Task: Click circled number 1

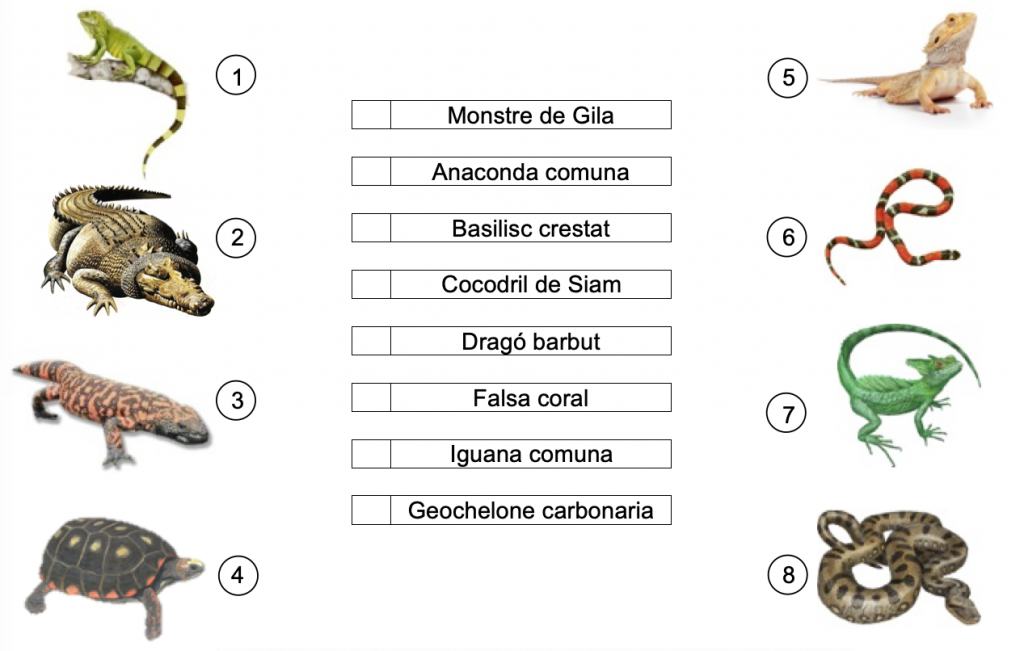Action: click(x=236, y=76)
